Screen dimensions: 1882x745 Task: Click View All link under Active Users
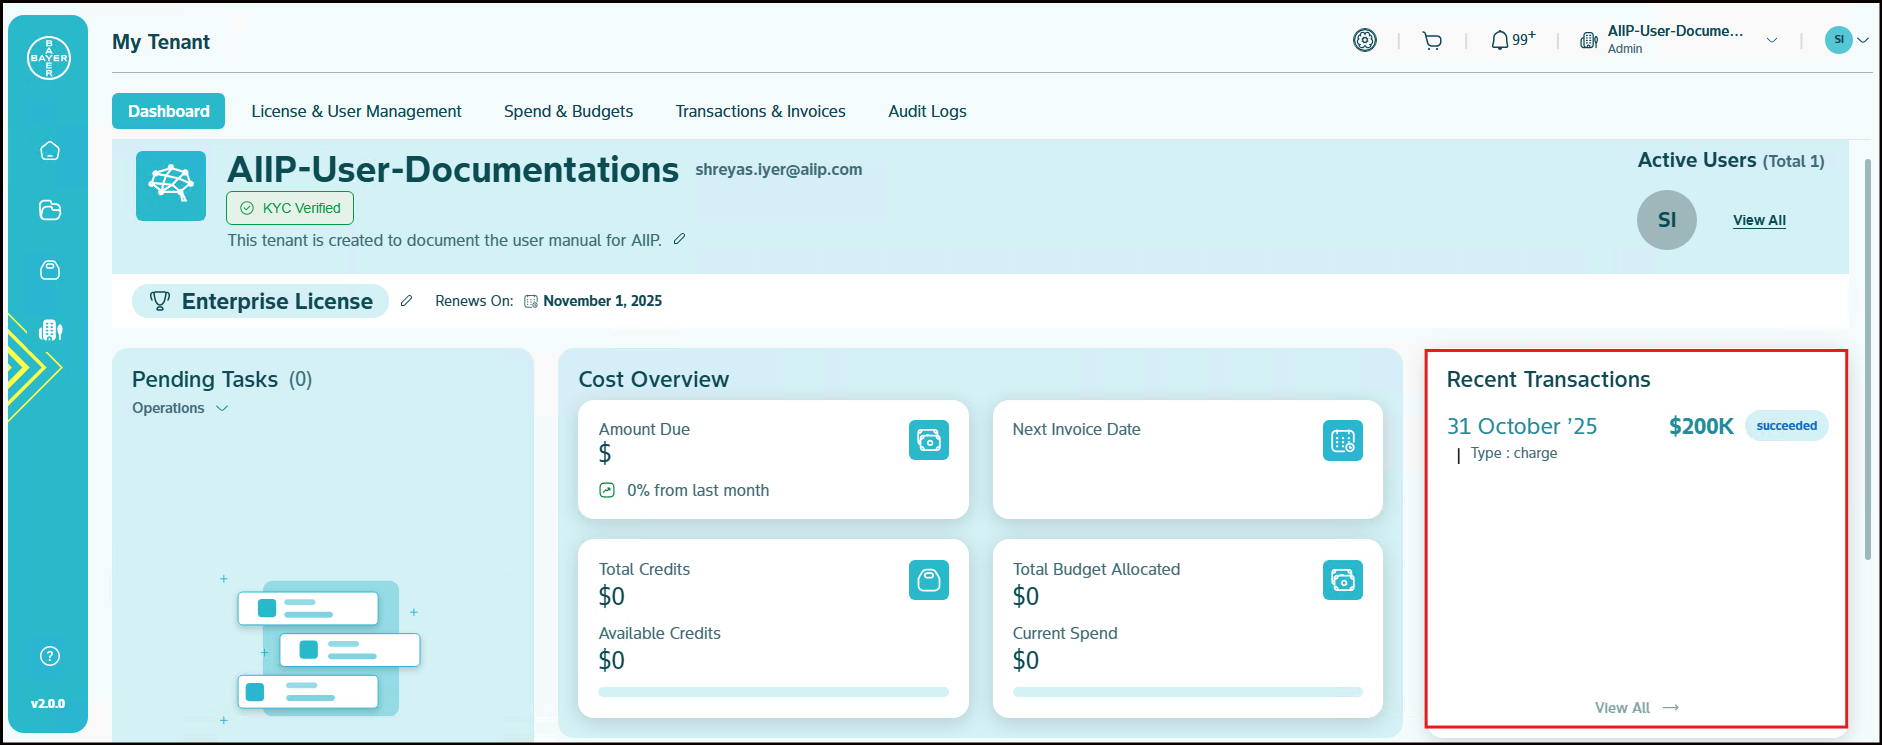coord(1759,220)
